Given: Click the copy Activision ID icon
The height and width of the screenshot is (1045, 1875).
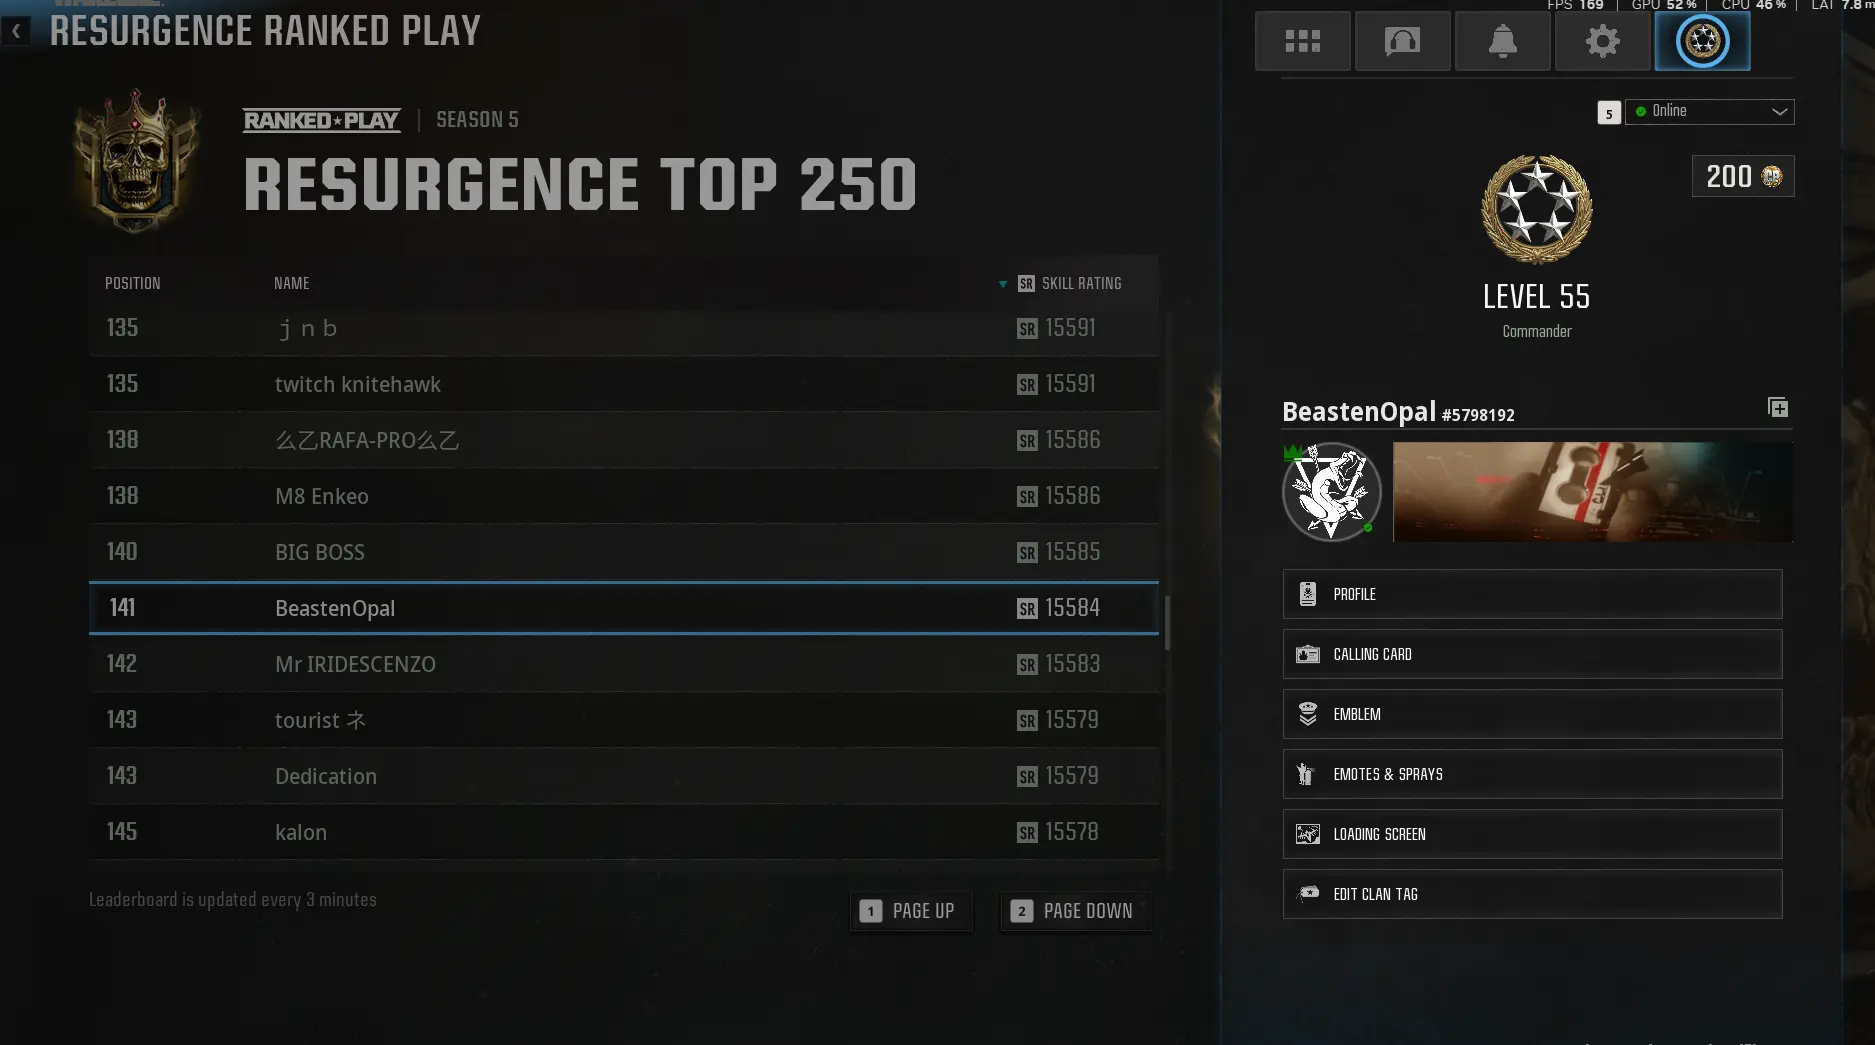Looking at the screenshot, I should [1778, 407].
